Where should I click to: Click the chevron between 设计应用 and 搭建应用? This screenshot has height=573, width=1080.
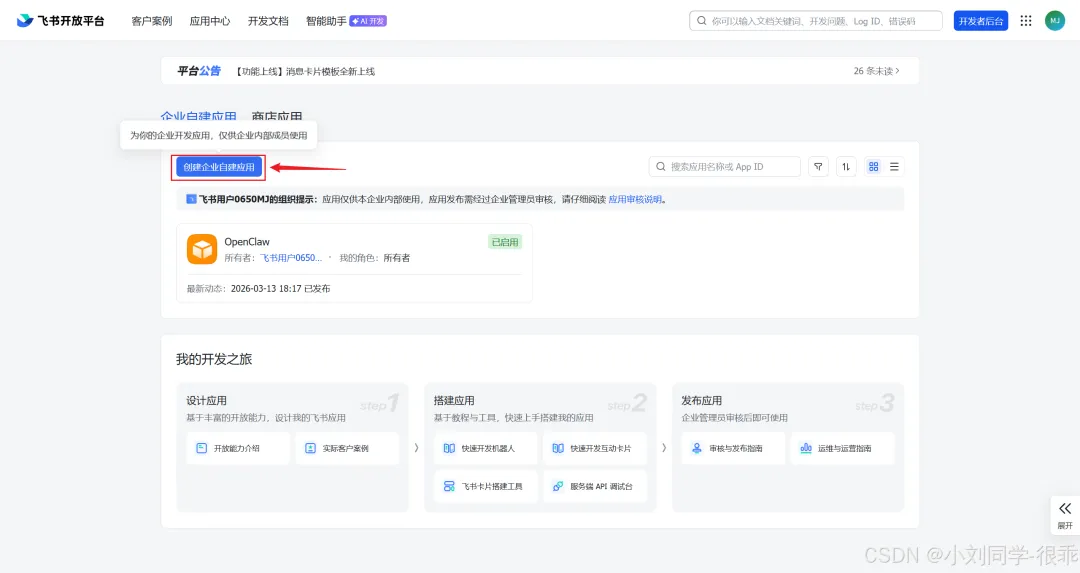[x=416, y=448]
